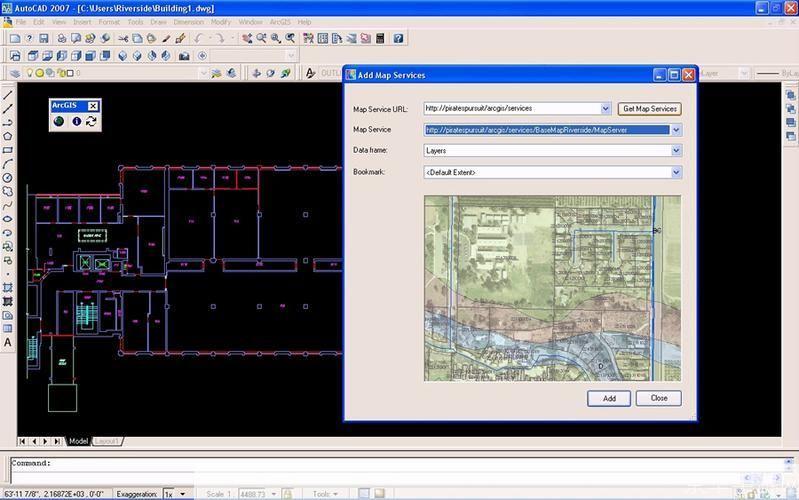
Task: Select the Ellipse draw tool
Action: pos(8,219)
